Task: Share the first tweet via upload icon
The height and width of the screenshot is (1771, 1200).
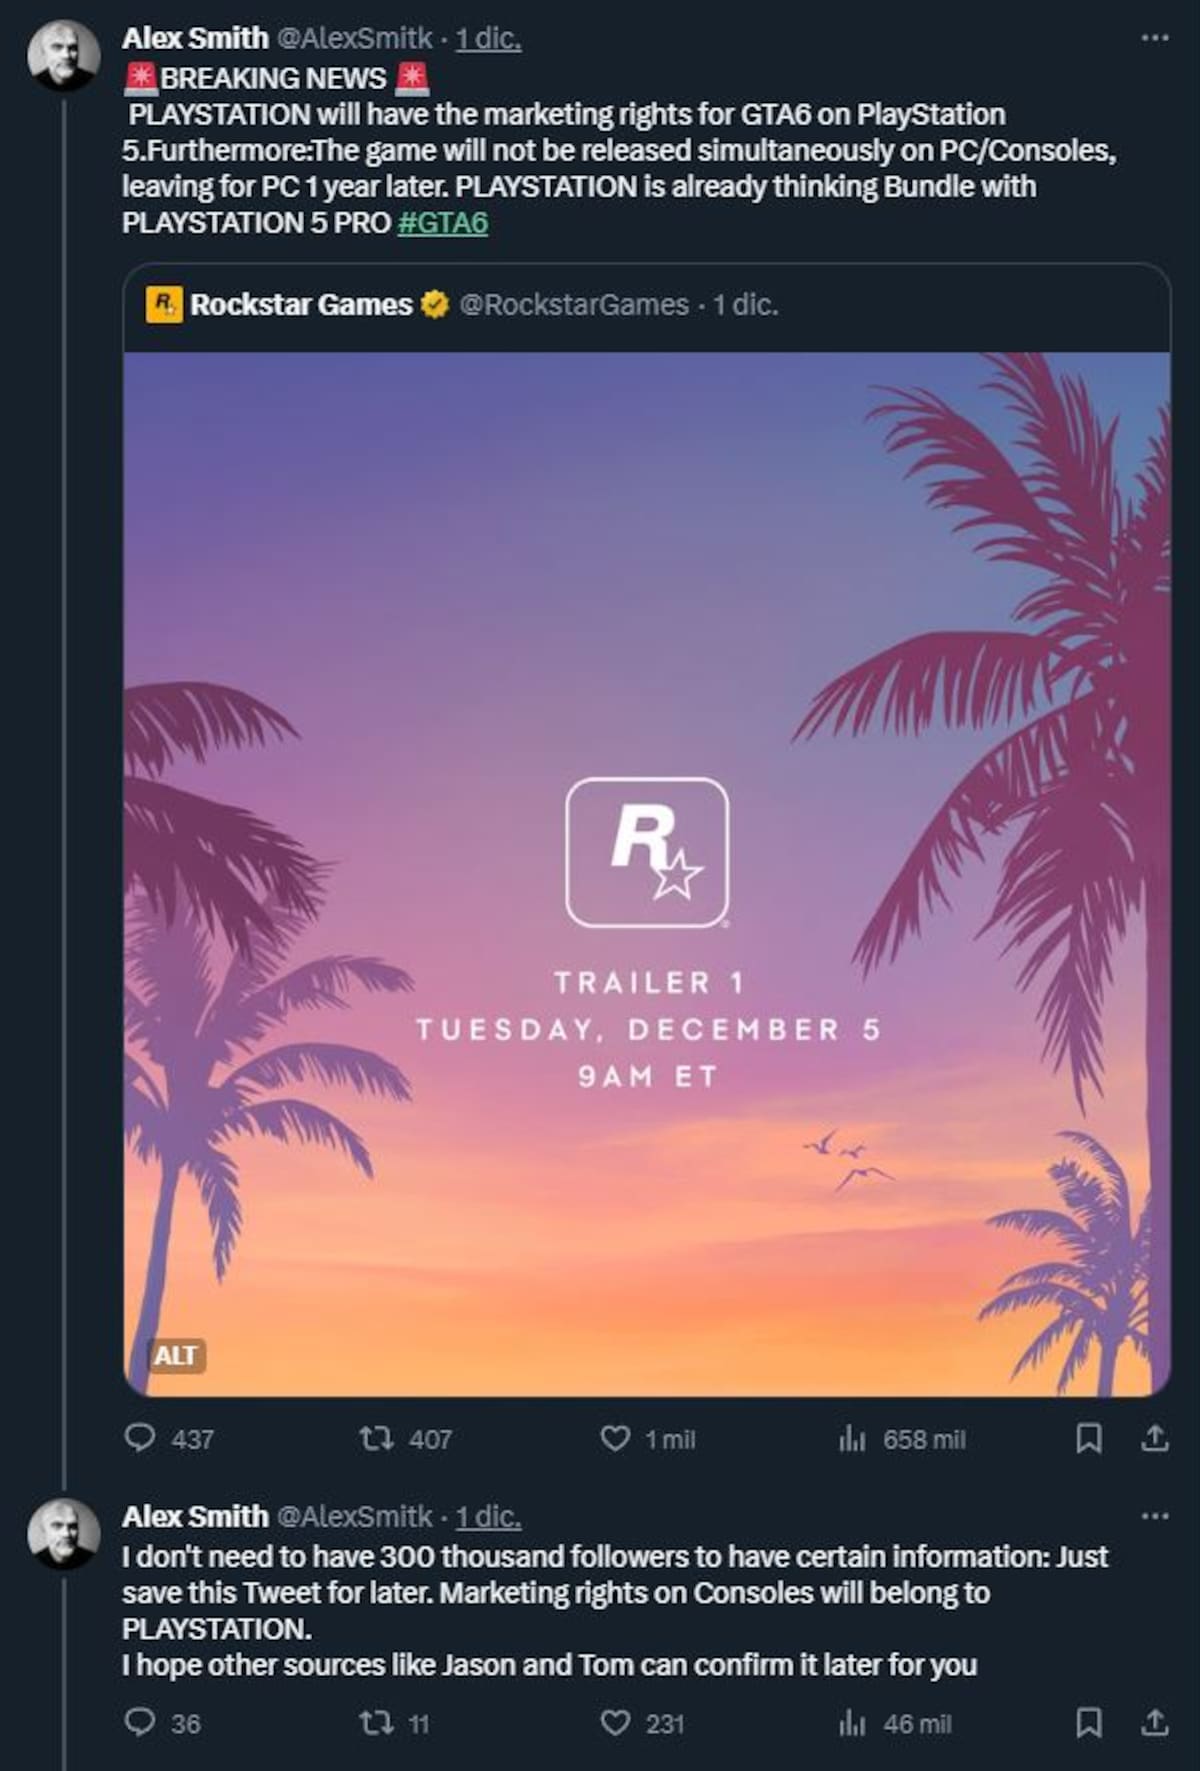Action: (1155, 1438)
